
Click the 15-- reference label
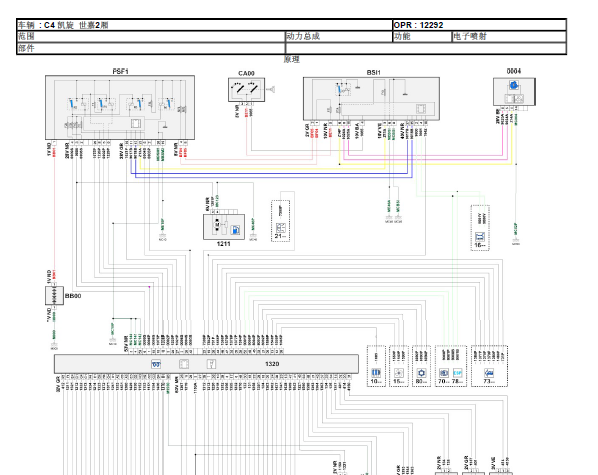(399, 381)
